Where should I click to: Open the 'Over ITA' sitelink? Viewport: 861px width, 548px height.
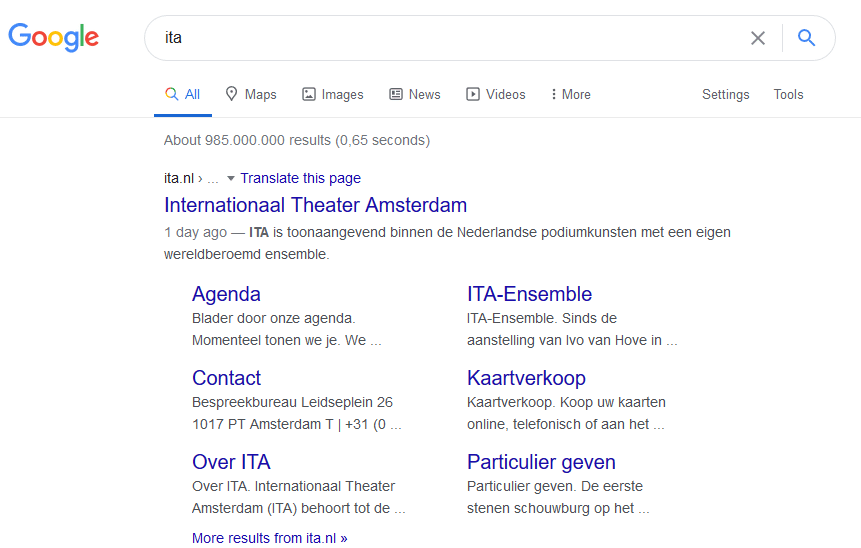coord(231,462)
